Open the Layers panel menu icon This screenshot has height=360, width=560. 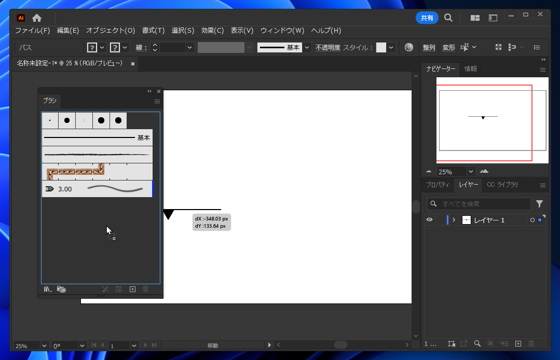pyautogui.click(x=542, y=185)
